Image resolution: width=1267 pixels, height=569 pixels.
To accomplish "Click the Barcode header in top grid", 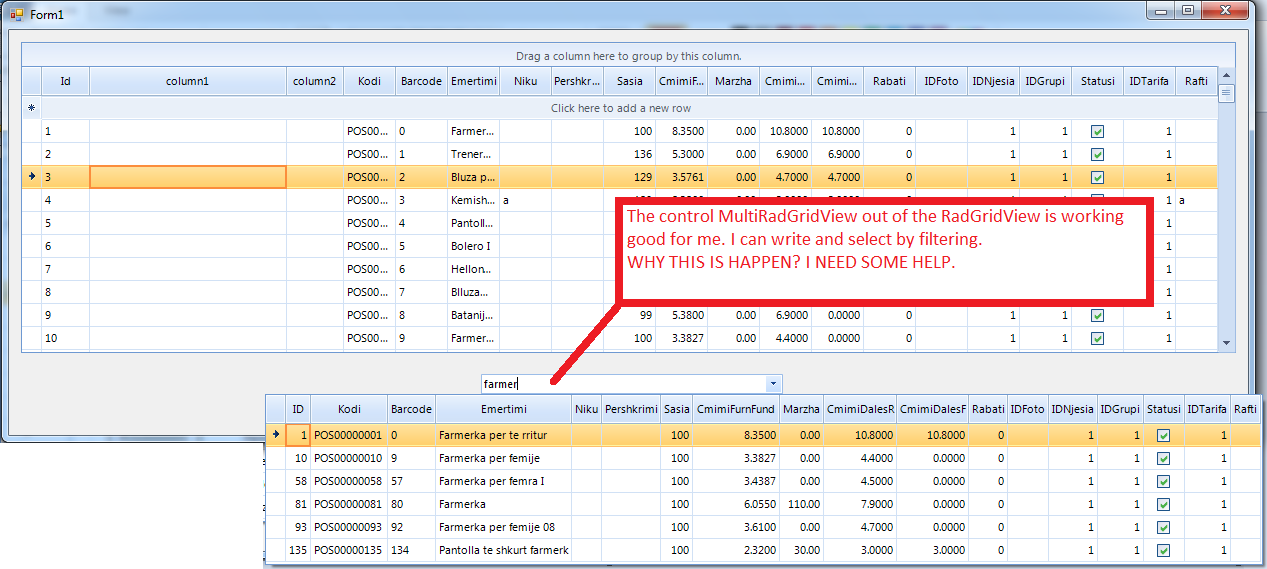I will pos(421,82).
